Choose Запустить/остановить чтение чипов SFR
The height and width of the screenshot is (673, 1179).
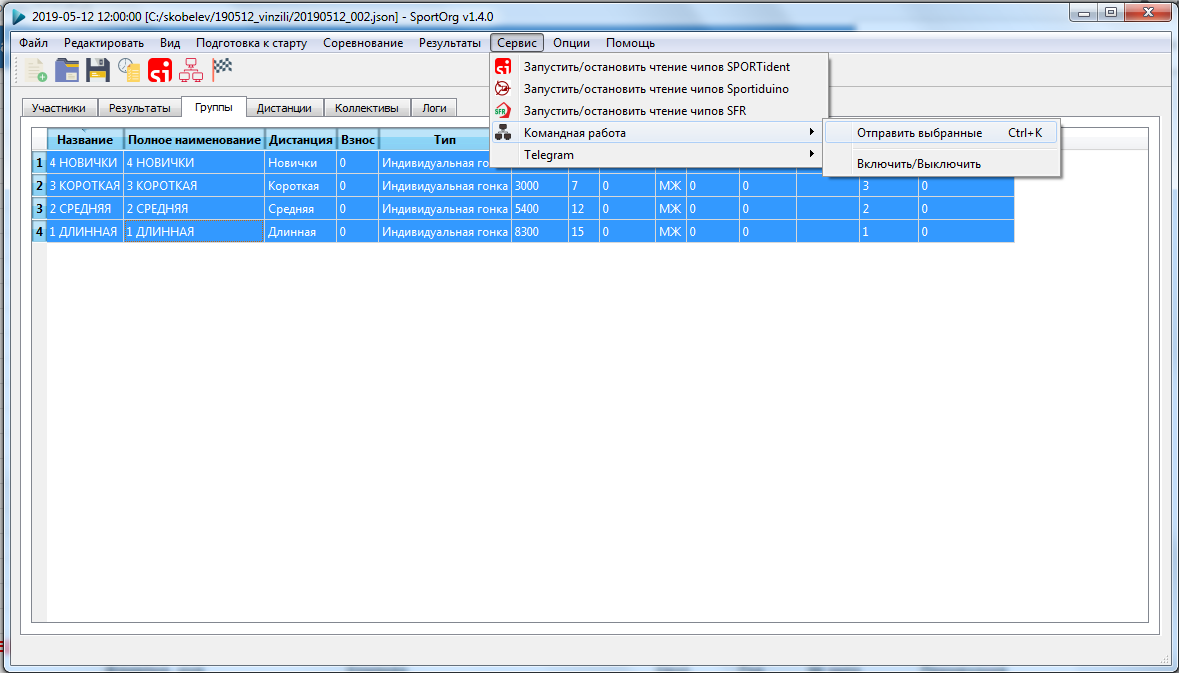[659, 111]
